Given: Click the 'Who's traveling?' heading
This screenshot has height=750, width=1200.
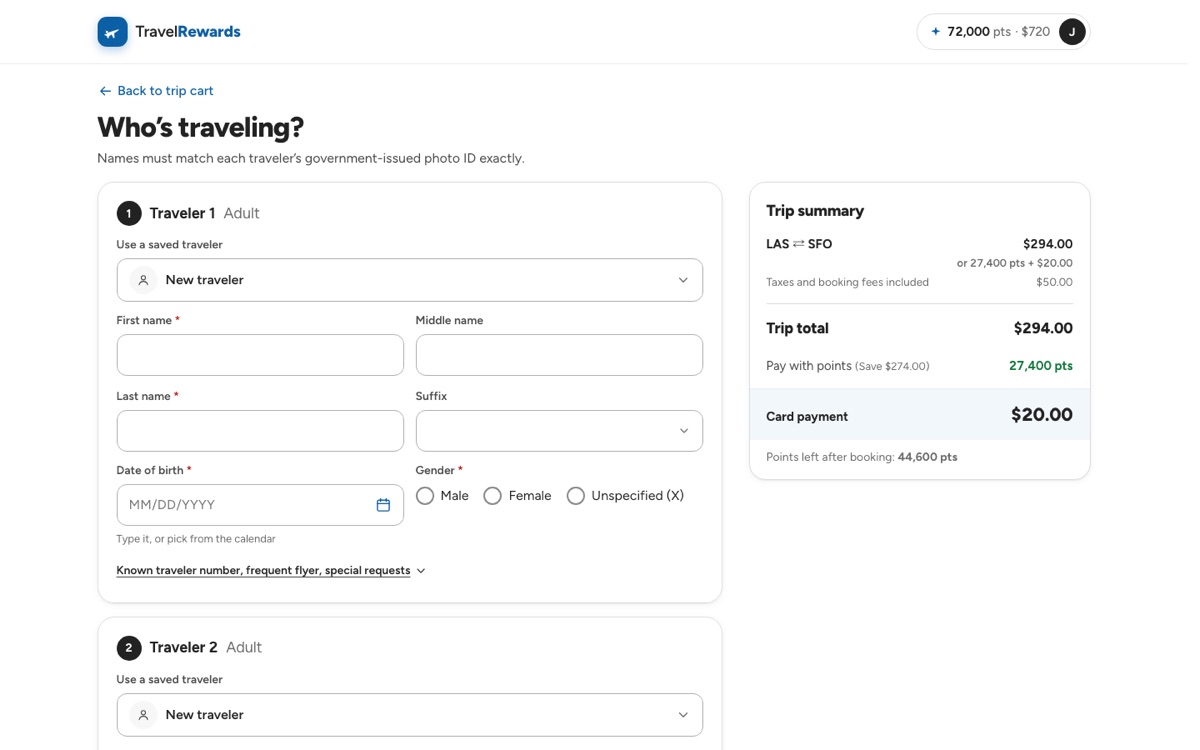Looking at the screenshot, I should [x=200, y=127].
